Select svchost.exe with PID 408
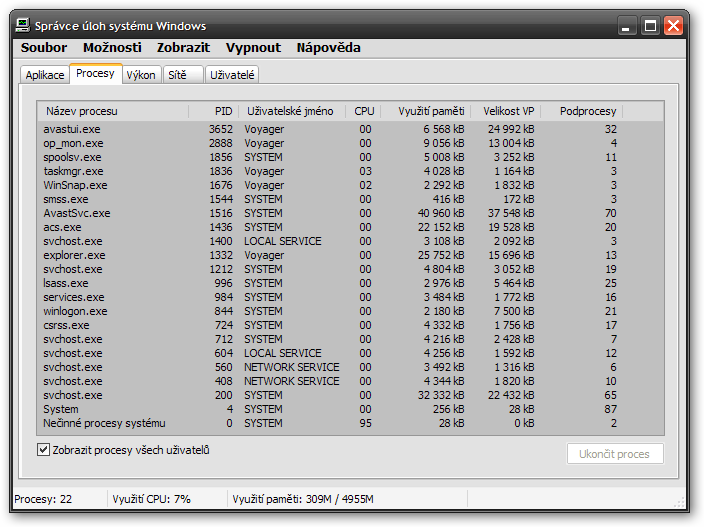Image resolution: width=704 pixels, height=527 pixels. click(x=350, y=381)
